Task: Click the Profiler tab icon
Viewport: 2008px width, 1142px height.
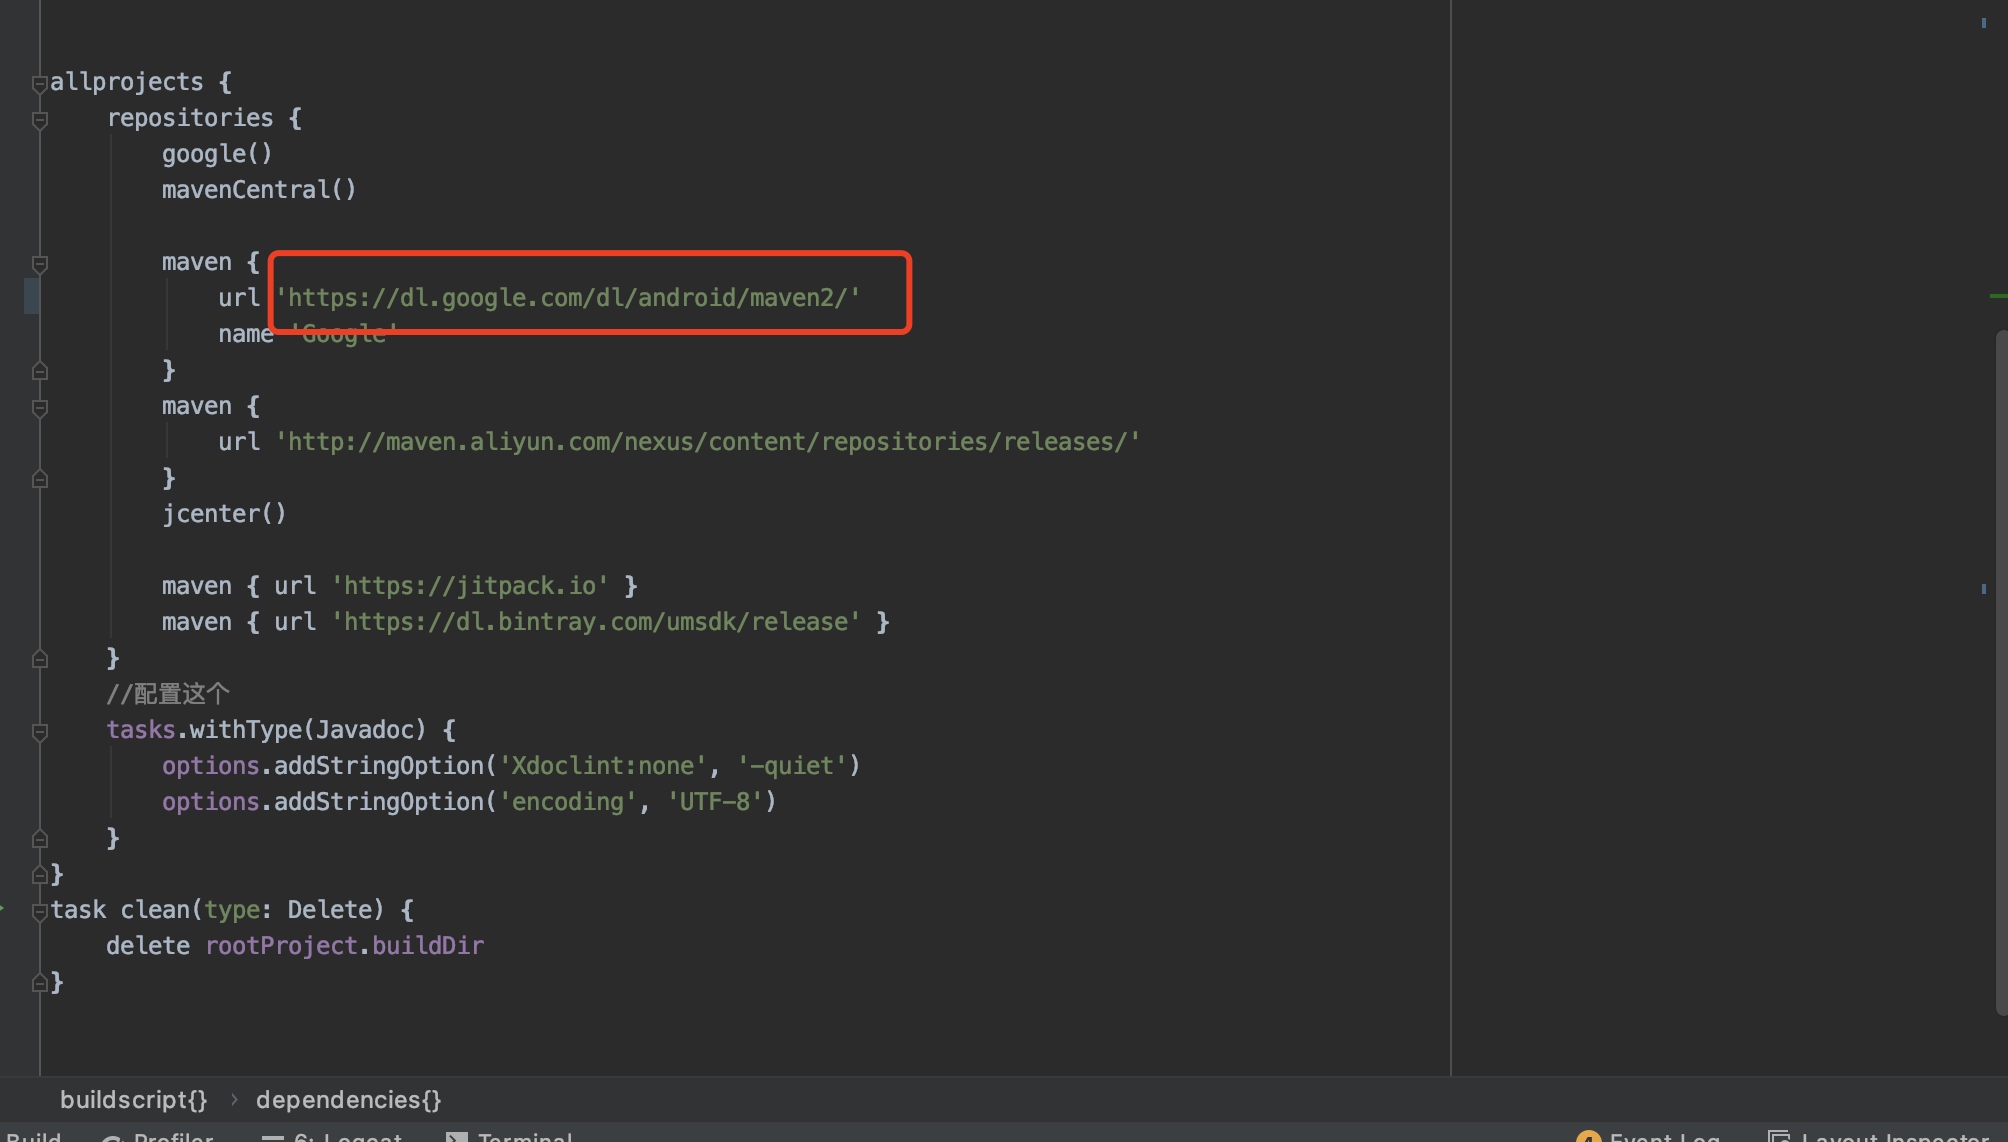Action: [112, 1137]
